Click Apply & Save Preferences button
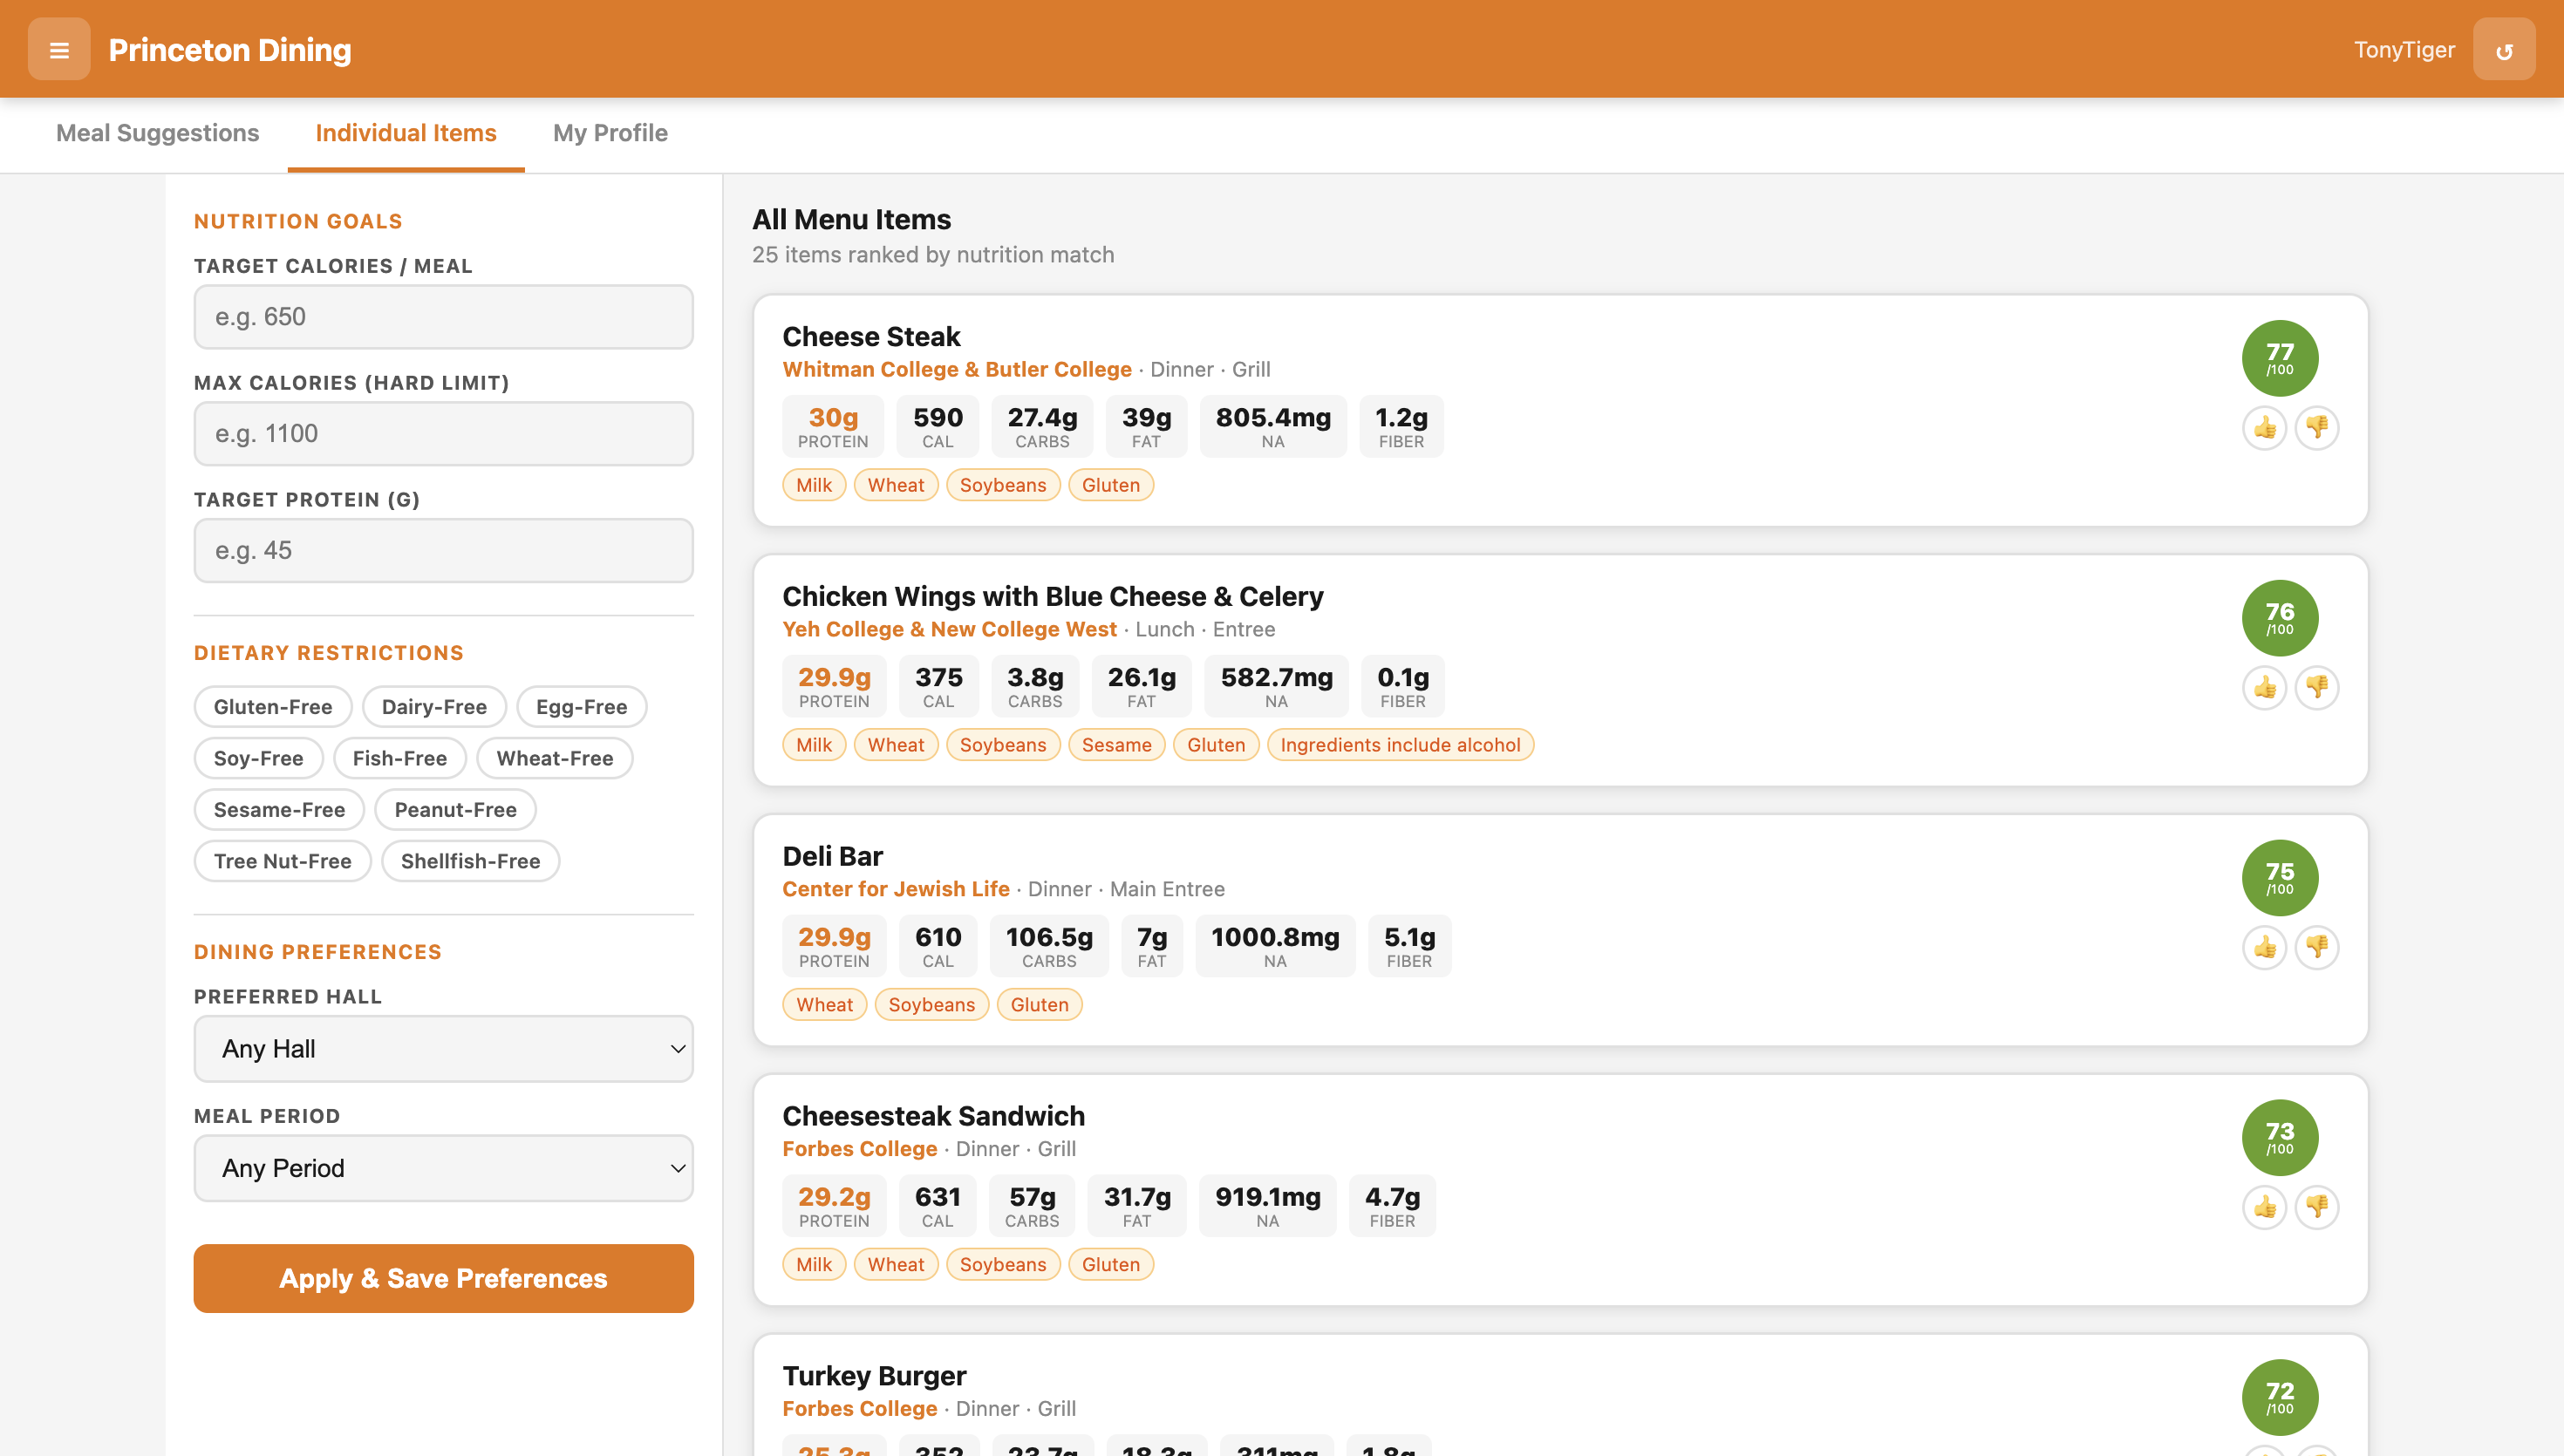This screenshot has height=1456, width=2564. point(443,1278)
